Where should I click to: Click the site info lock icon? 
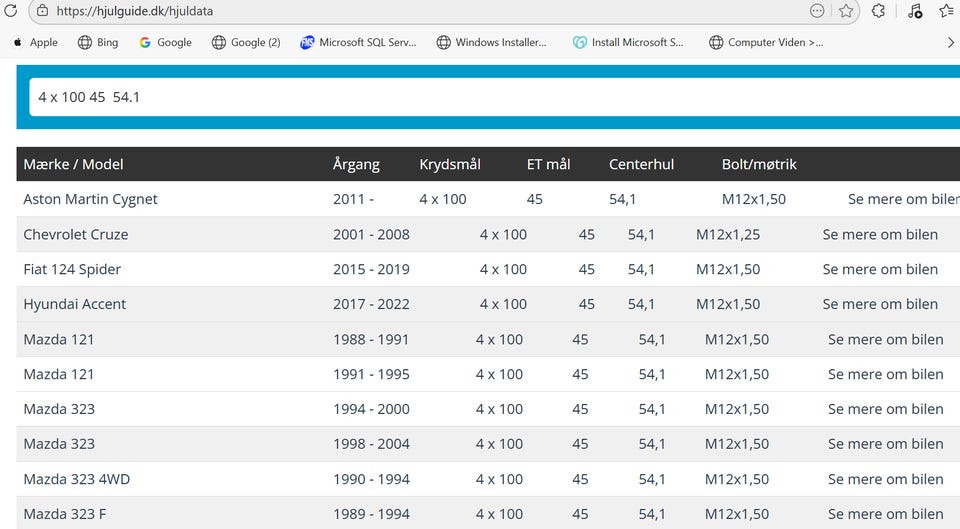[x=41, y=11]
